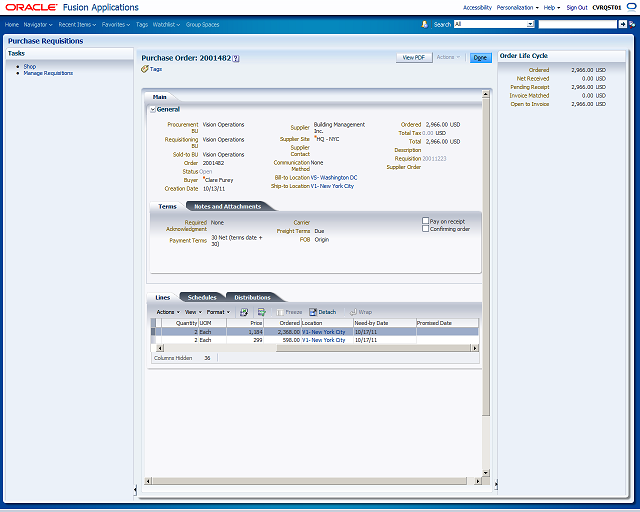
Task: Open the Lines table Actions menu
Action: 168,312
